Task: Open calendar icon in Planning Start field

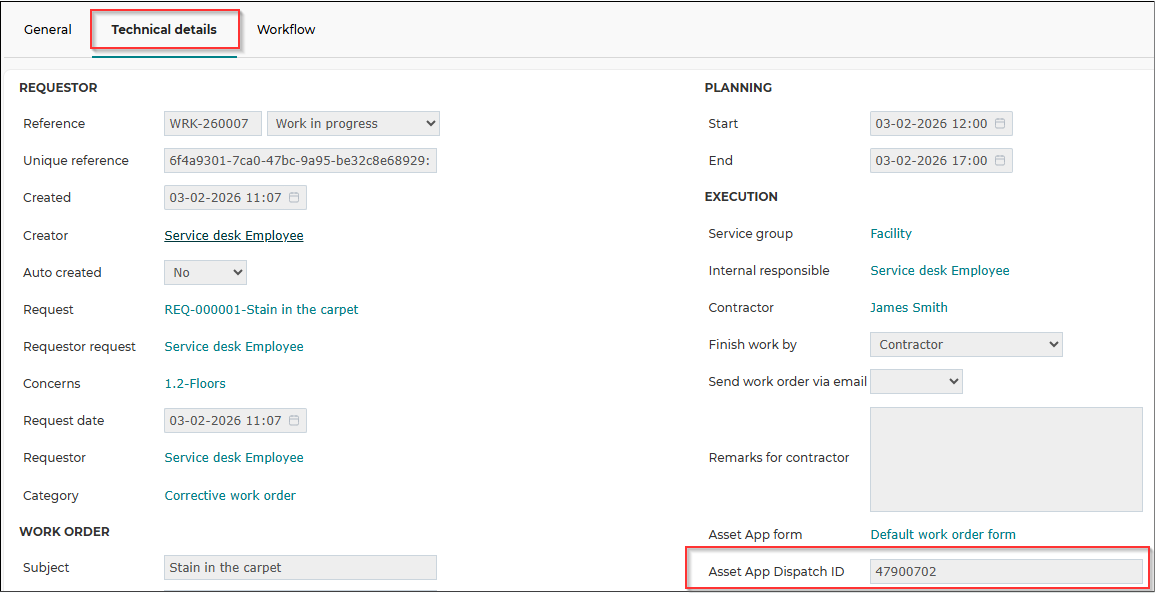Action: point(1000,124)
